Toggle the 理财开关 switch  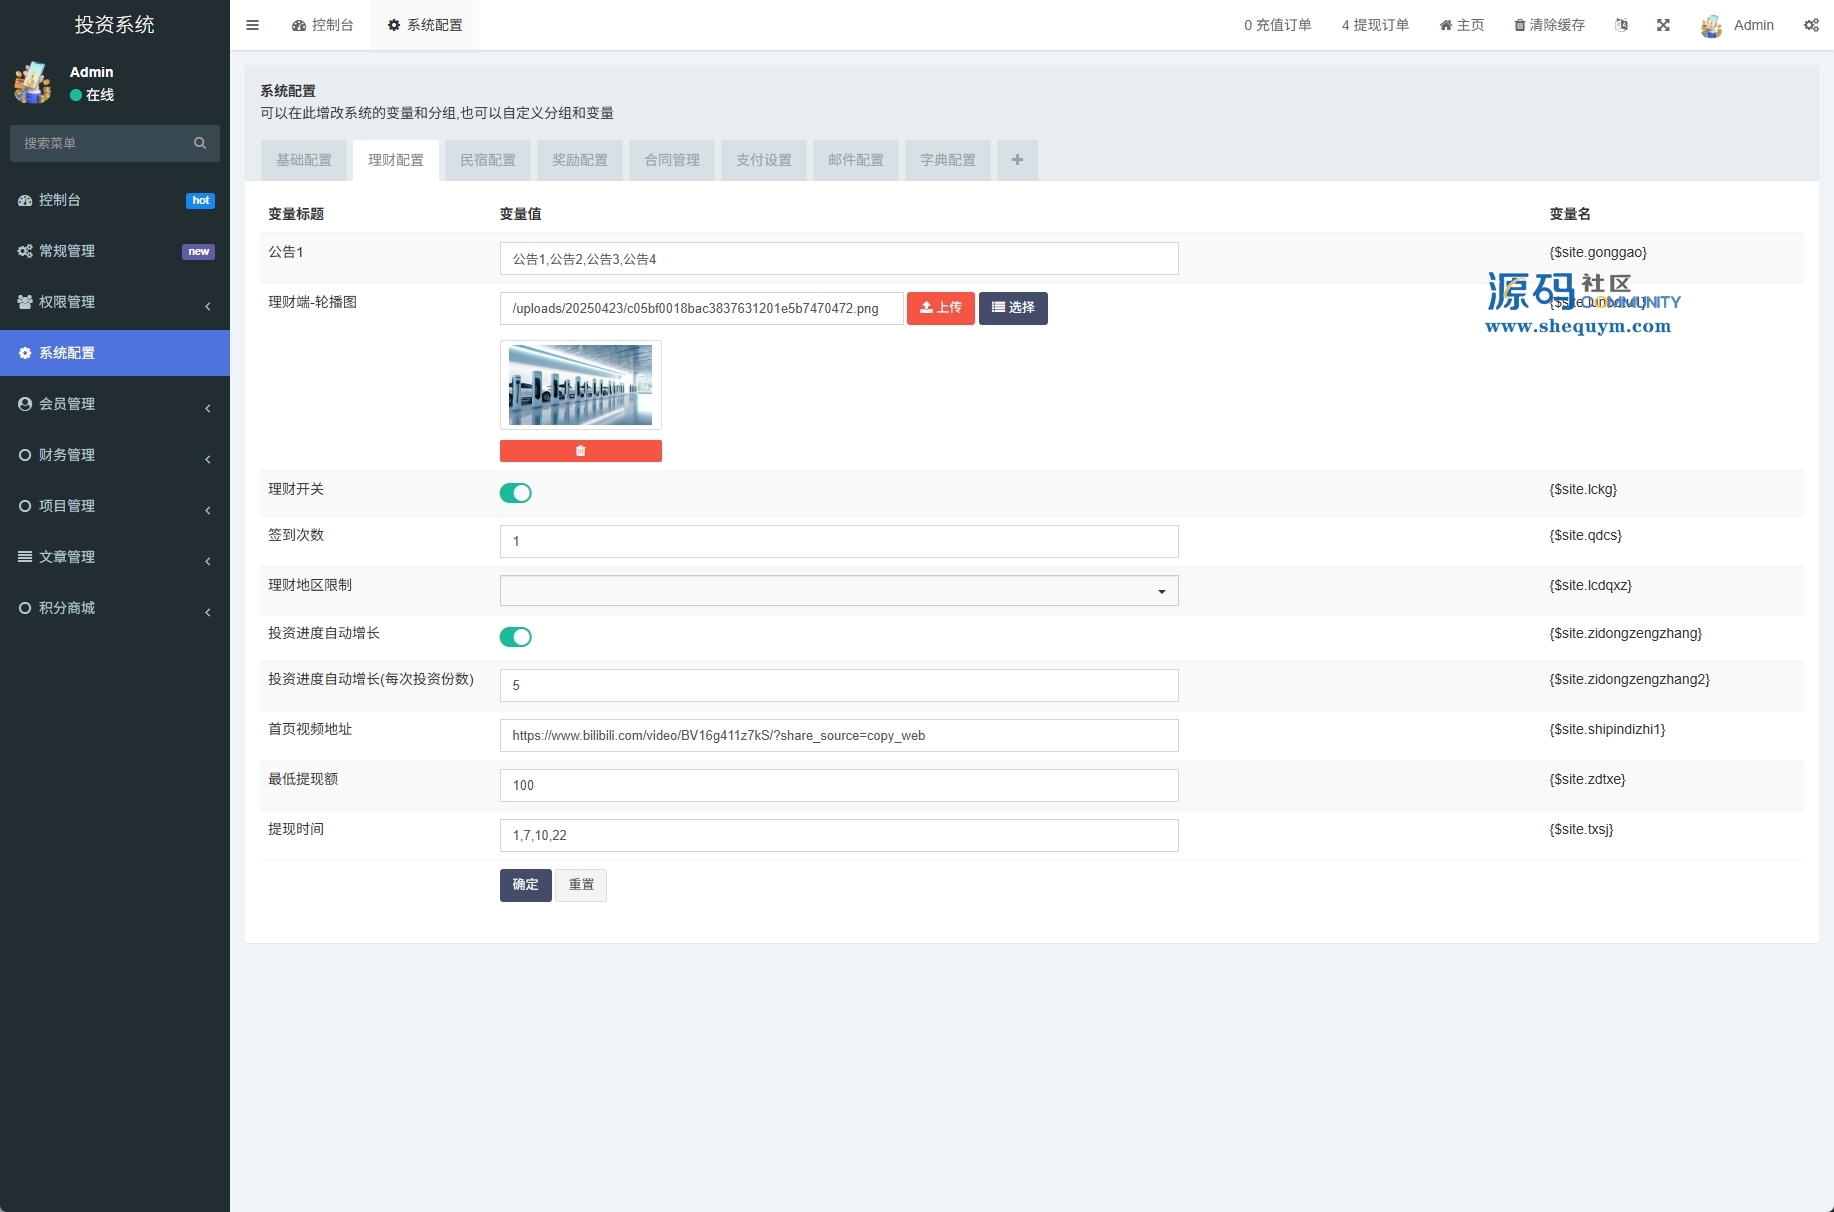pos(516,493)
